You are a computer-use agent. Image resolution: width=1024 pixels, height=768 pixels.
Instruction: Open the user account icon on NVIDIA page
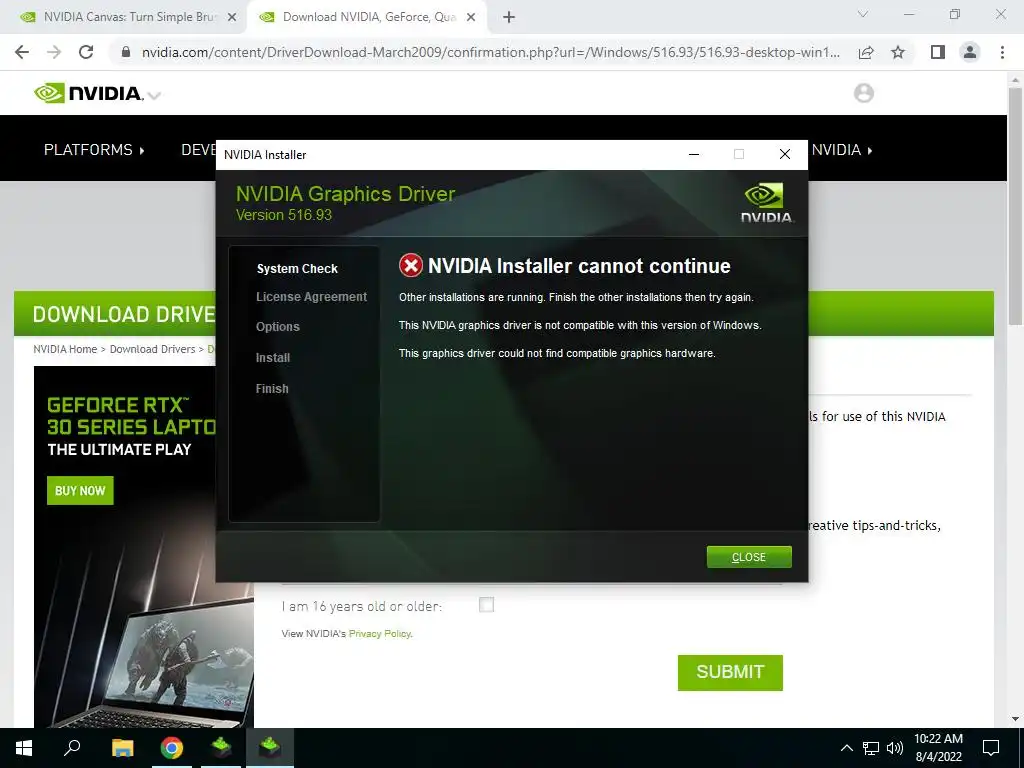point(863,93)
